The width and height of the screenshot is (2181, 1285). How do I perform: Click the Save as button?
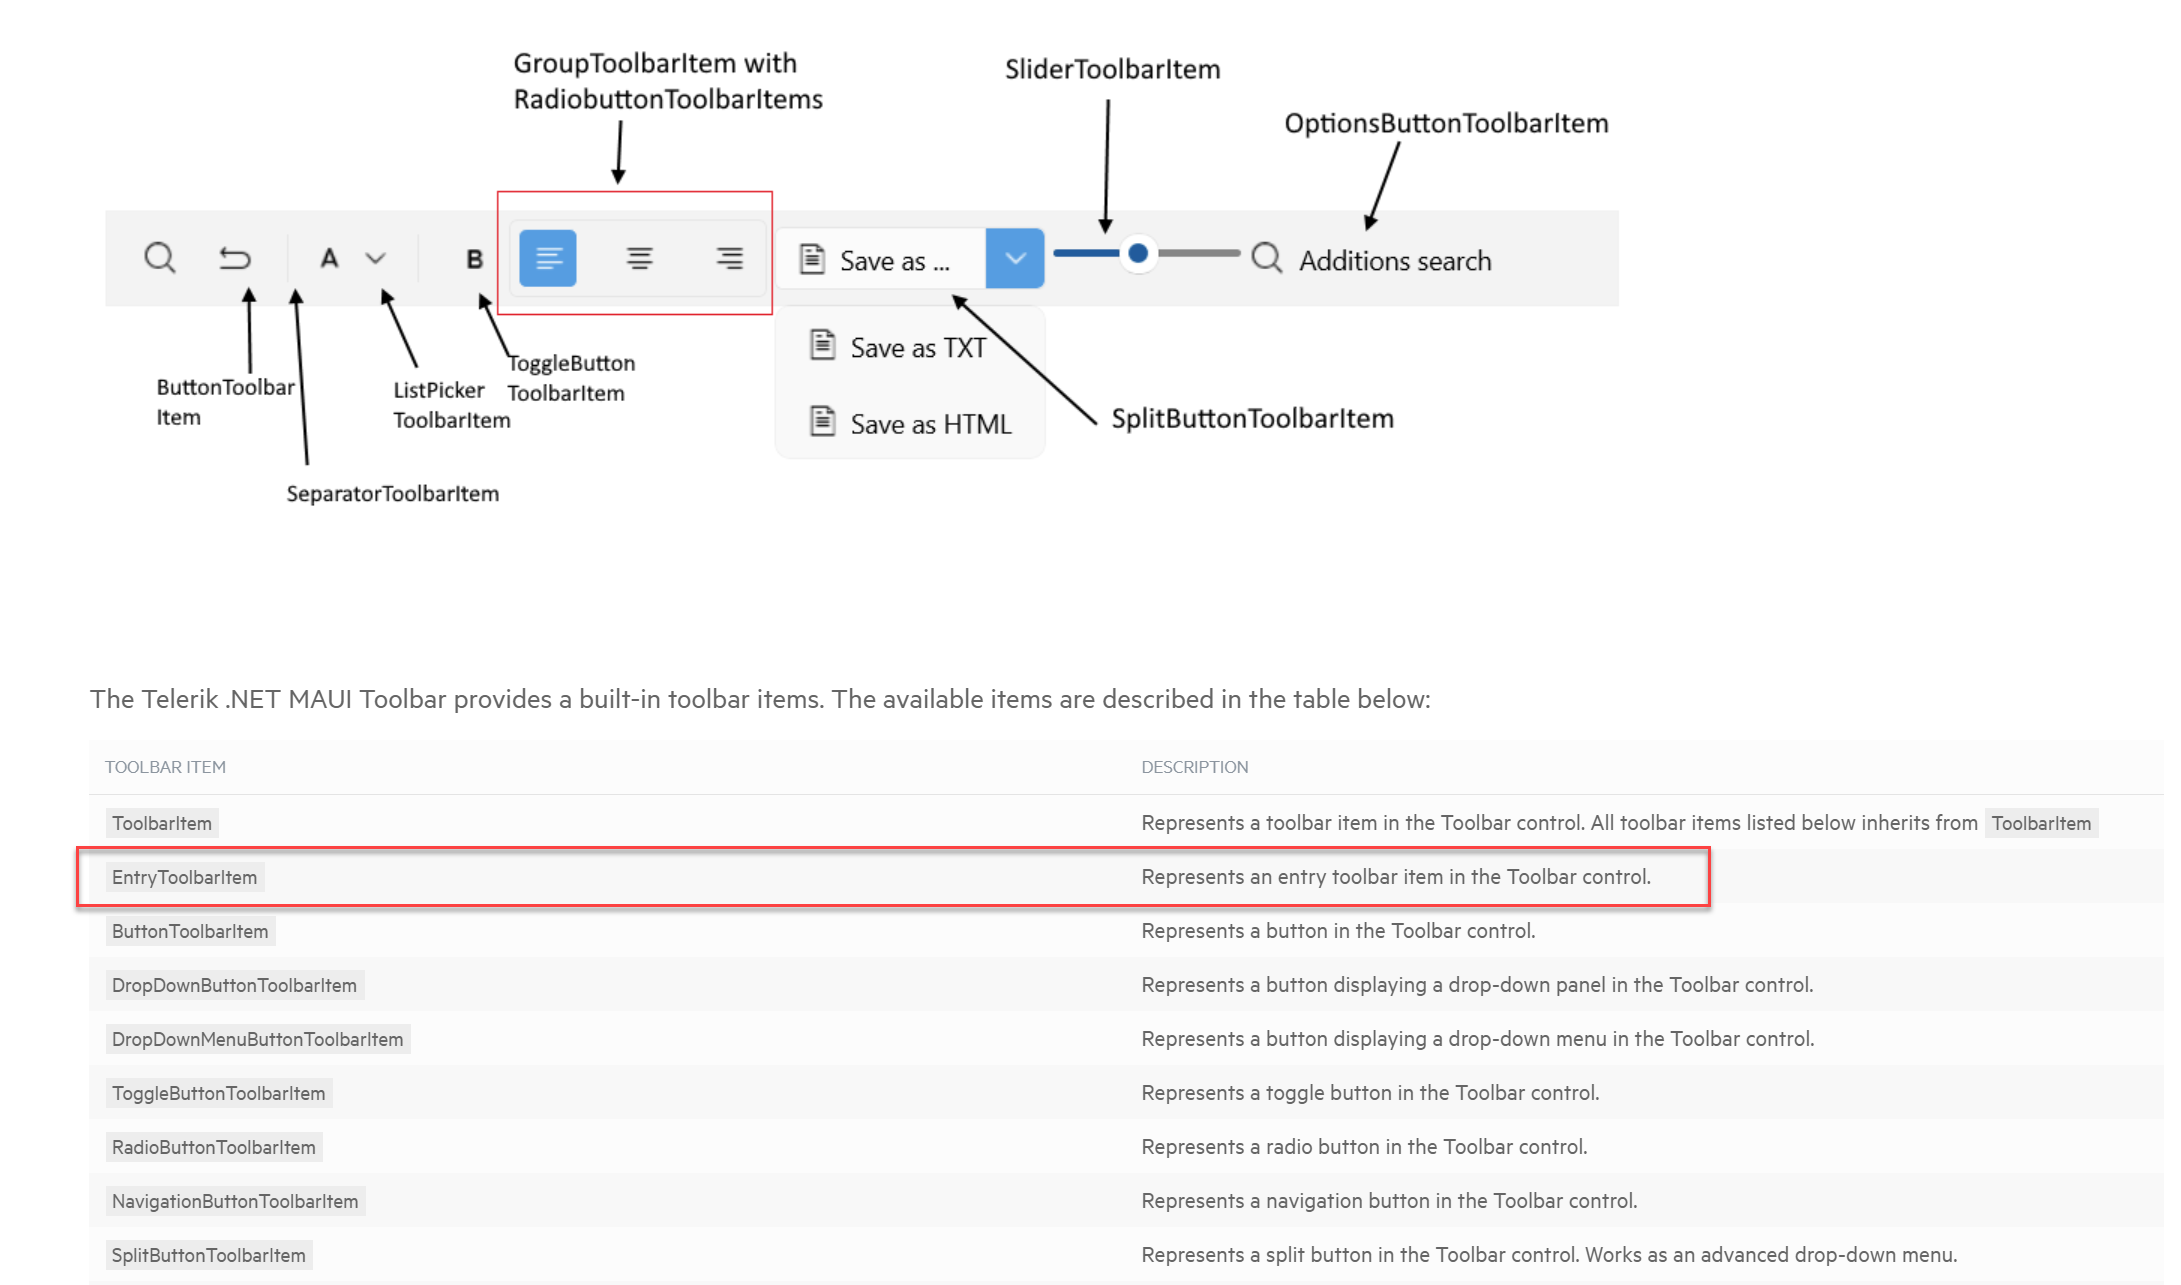[x=880, y=258]
